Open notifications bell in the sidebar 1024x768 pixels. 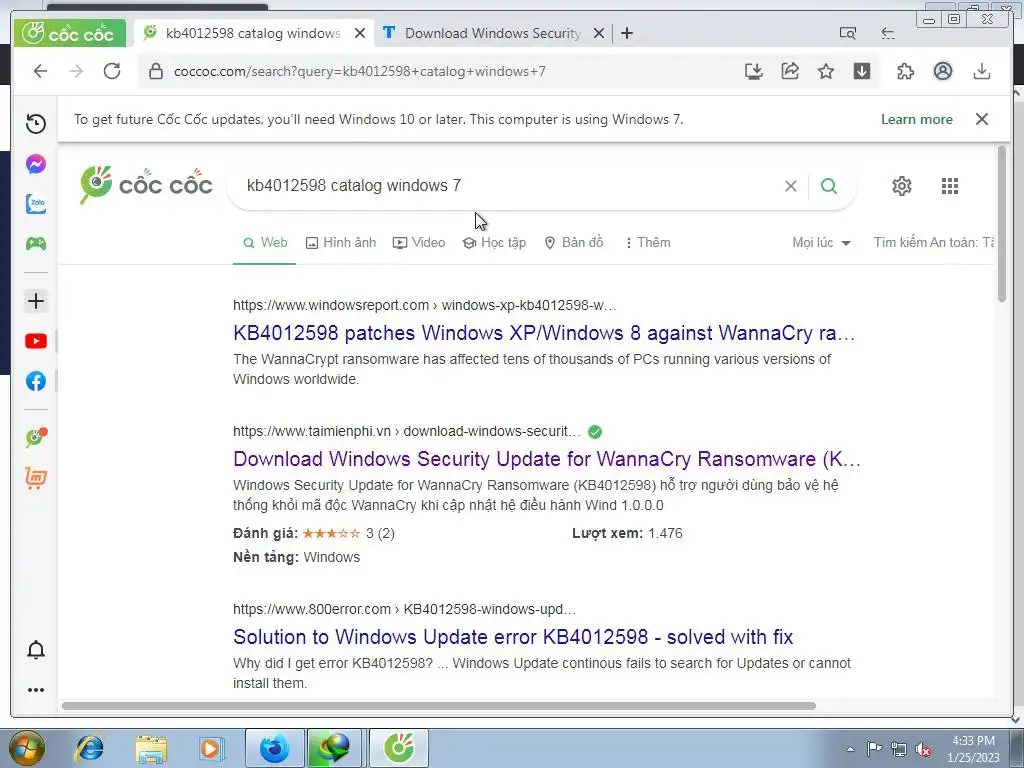coord(36,650)
